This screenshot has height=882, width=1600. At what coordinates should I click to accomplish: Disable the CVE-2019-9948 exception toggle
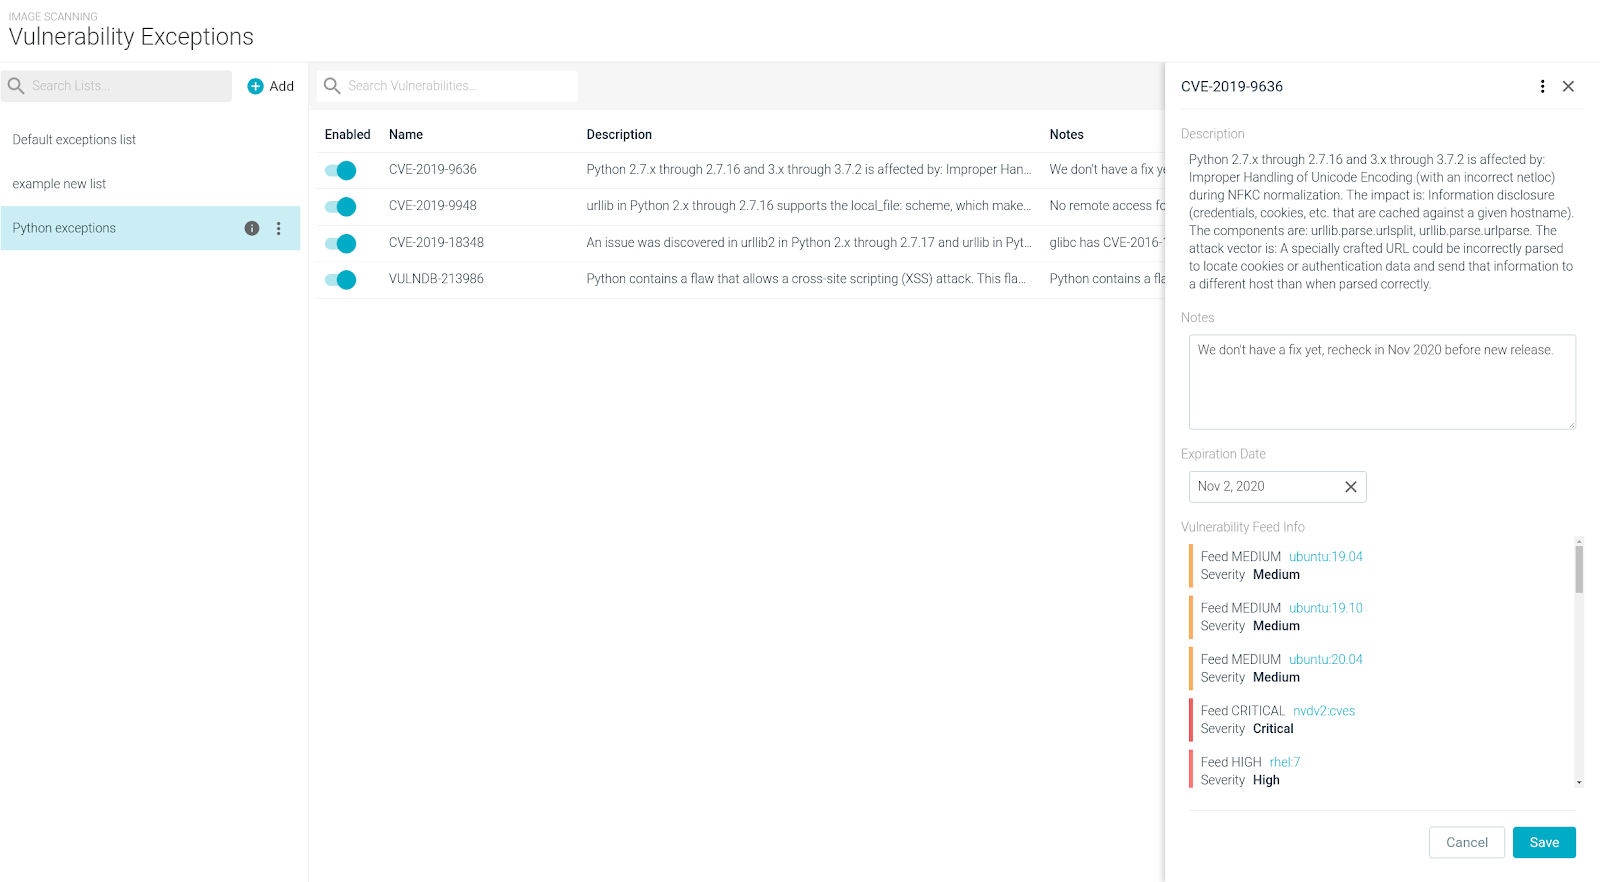[340, 207]
